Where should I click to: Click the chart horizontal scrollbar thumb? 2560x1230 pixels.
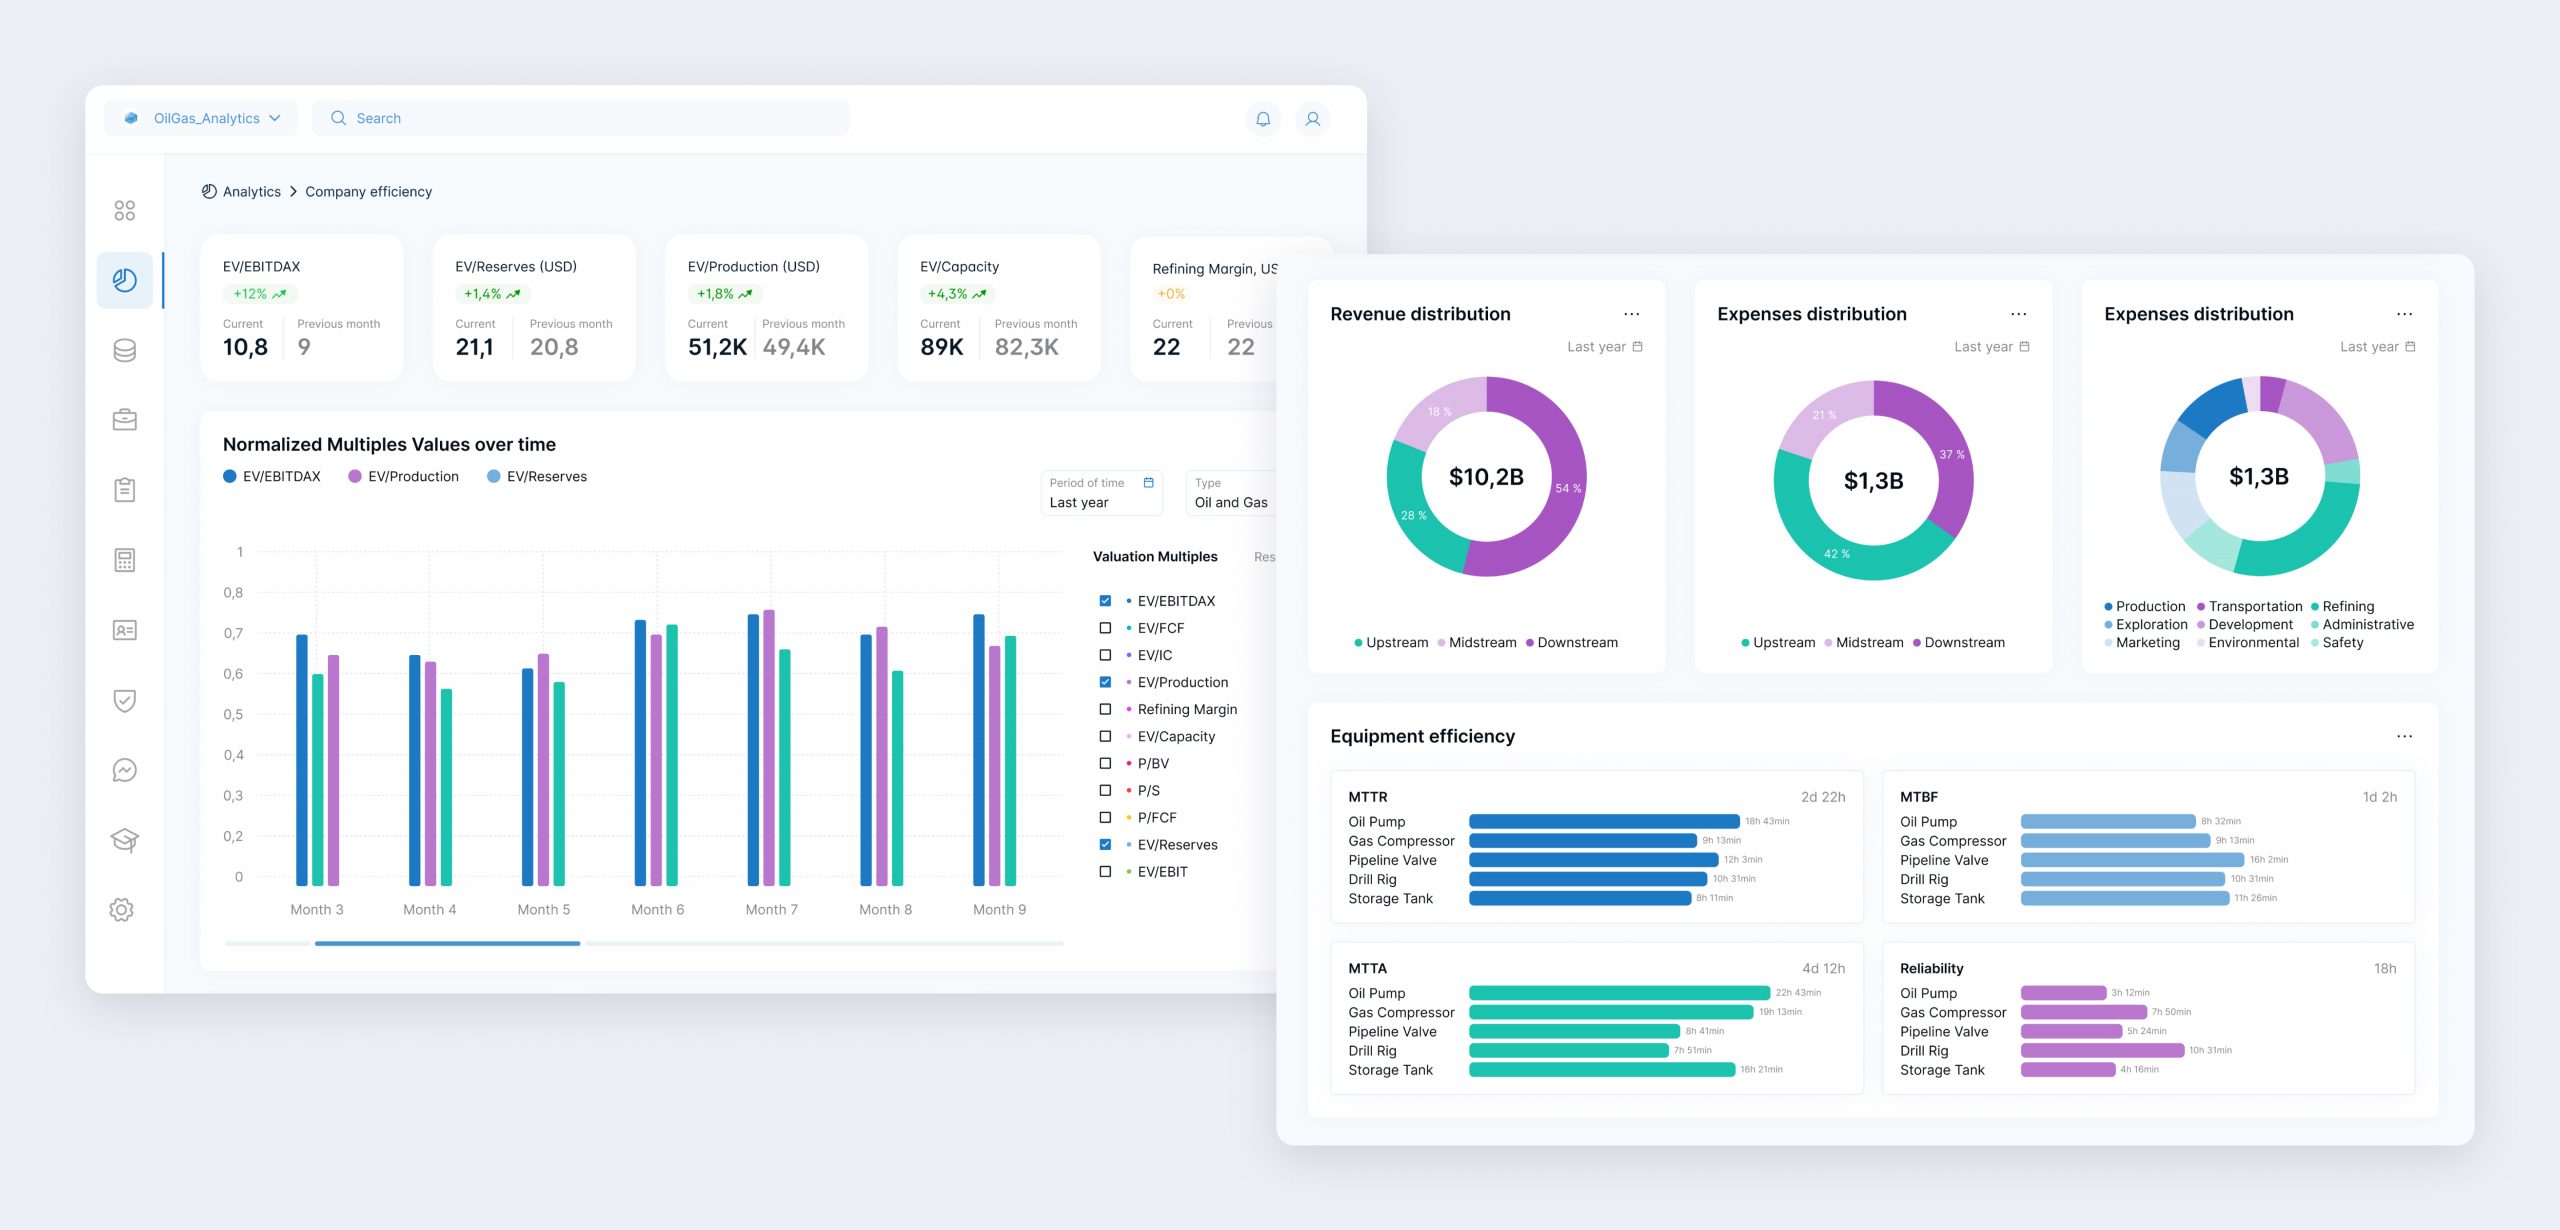point(447,943)
